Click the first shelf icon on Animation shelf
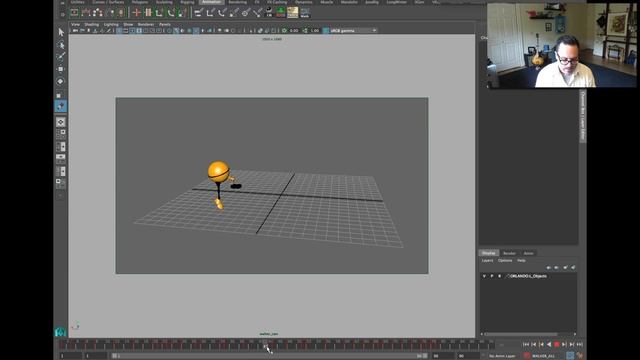Screen dimensions: 640x360 [x=74, y=13]
